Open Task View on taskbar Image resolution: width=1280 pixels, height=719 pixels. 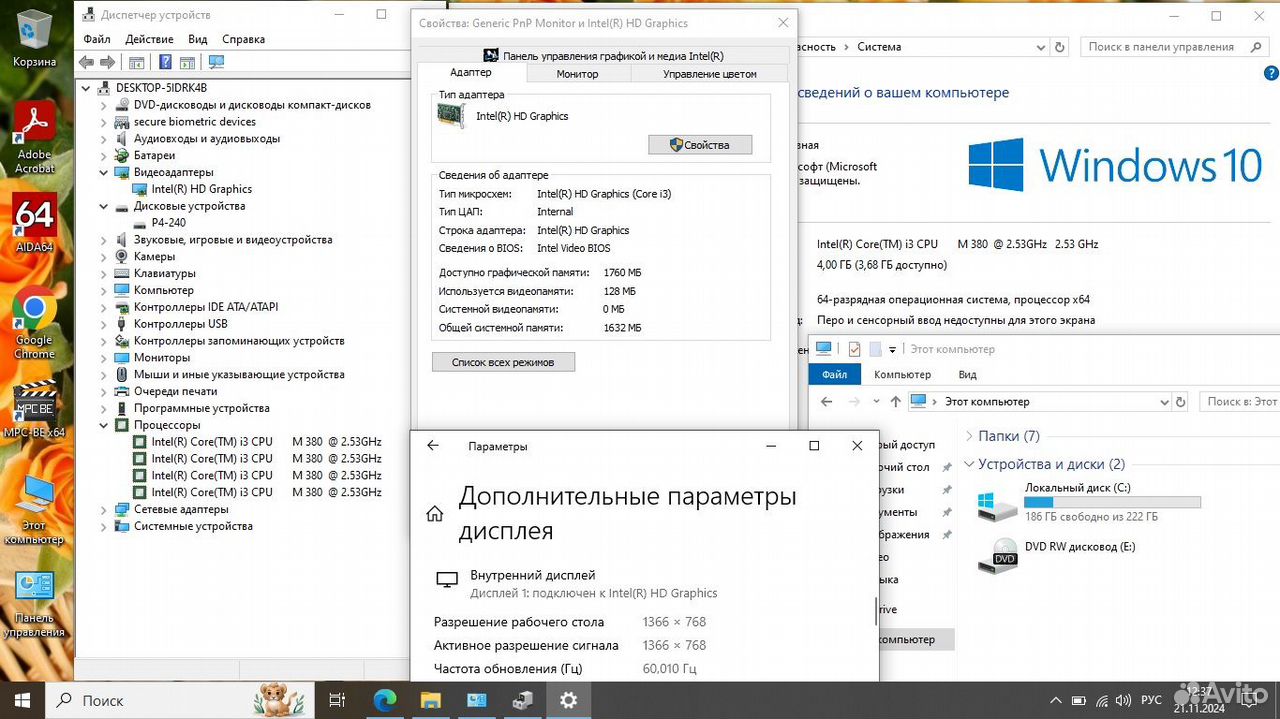[337, 700]
